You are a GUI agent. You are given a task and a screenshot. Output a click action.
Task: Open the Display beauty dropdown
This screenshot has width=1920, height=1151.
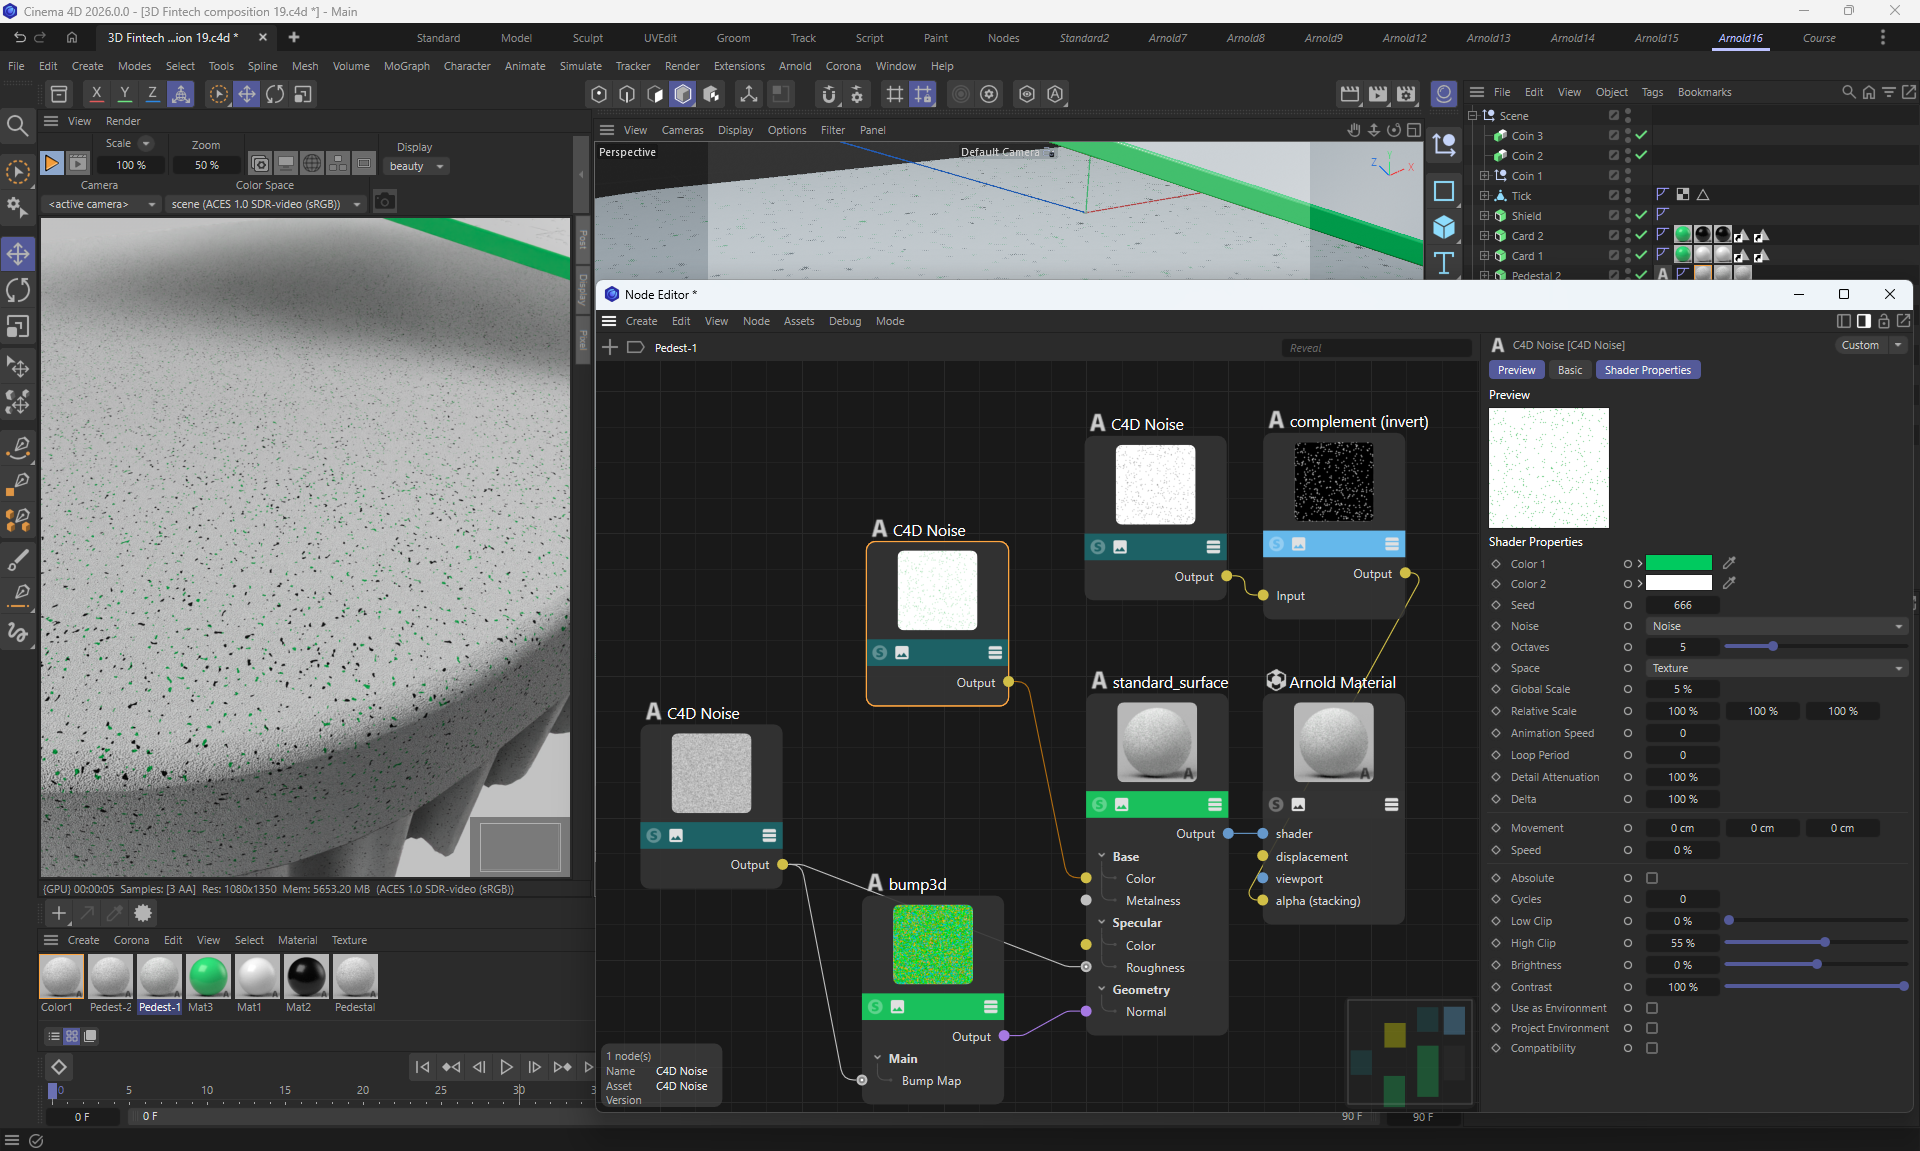coord(416,166)
